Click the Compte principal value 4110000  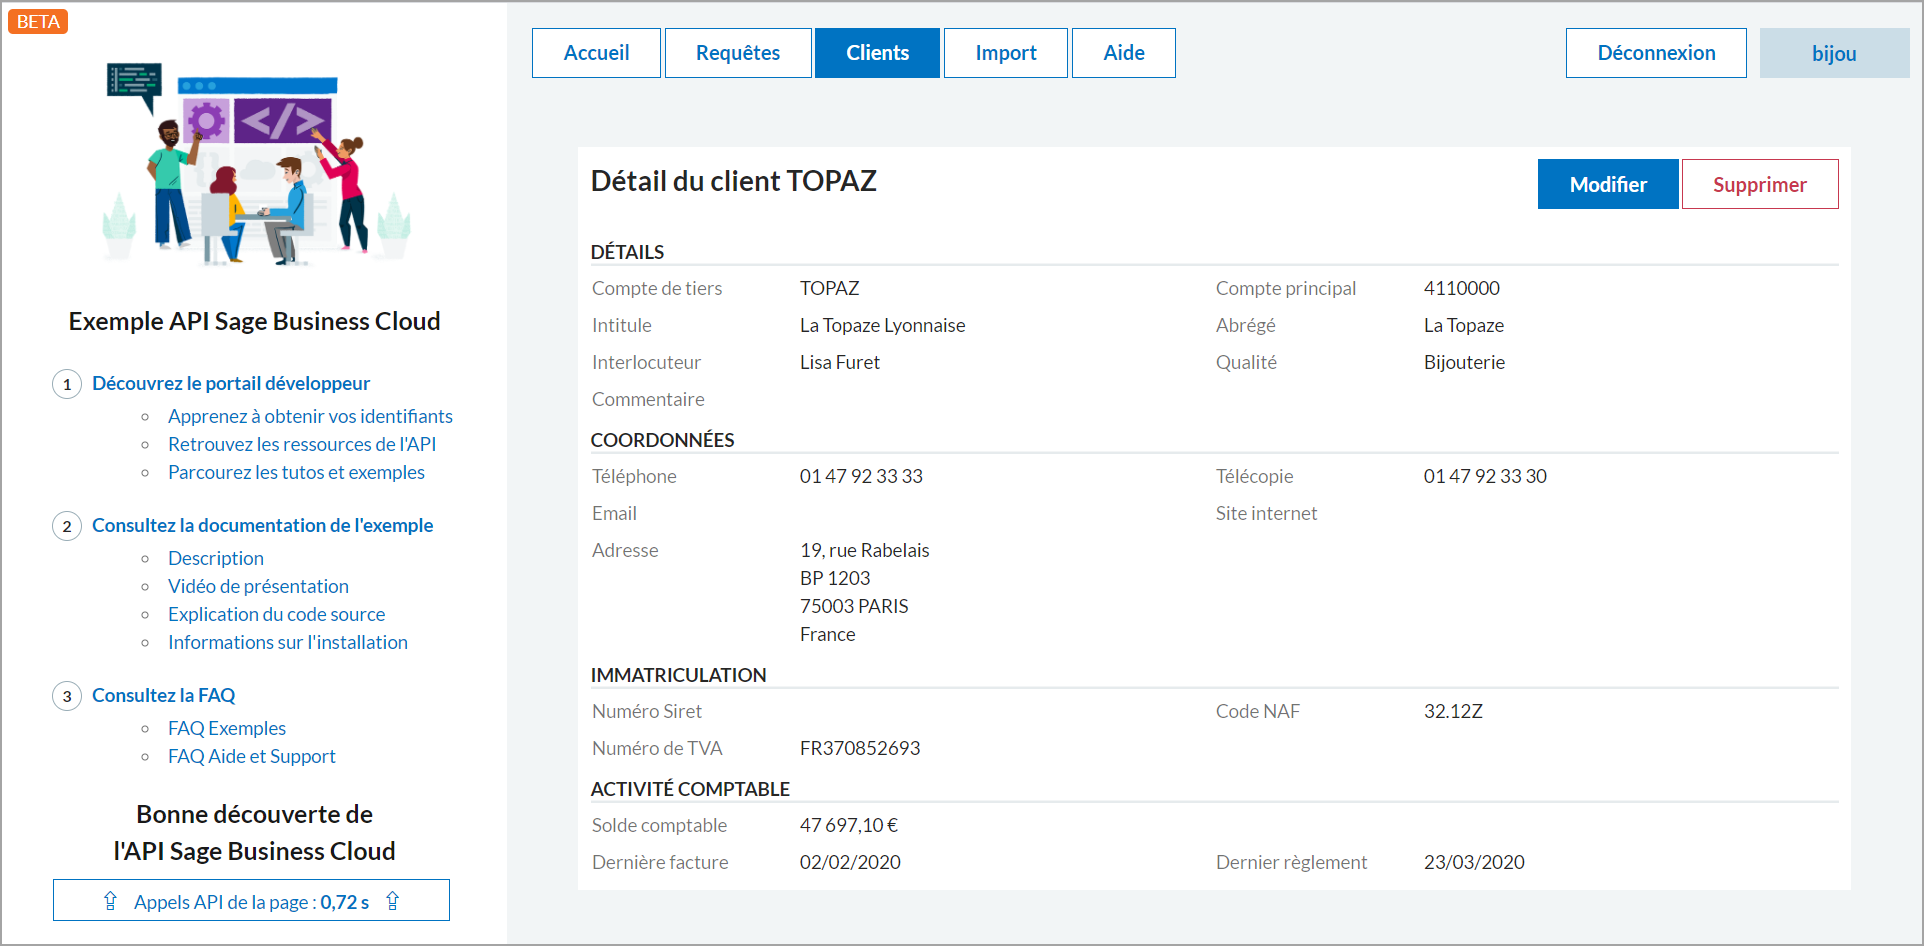pyautogui.click(x=1461, y=288)
